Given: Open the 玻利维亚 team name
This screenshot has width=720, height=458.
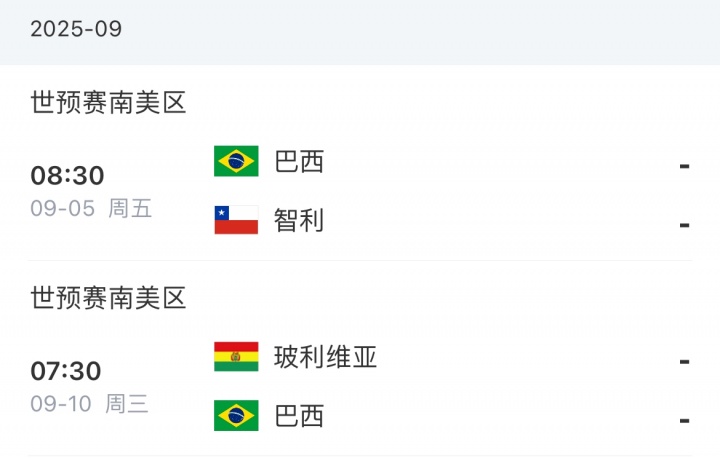Looking at the screenshot, I should click(325, 357).
